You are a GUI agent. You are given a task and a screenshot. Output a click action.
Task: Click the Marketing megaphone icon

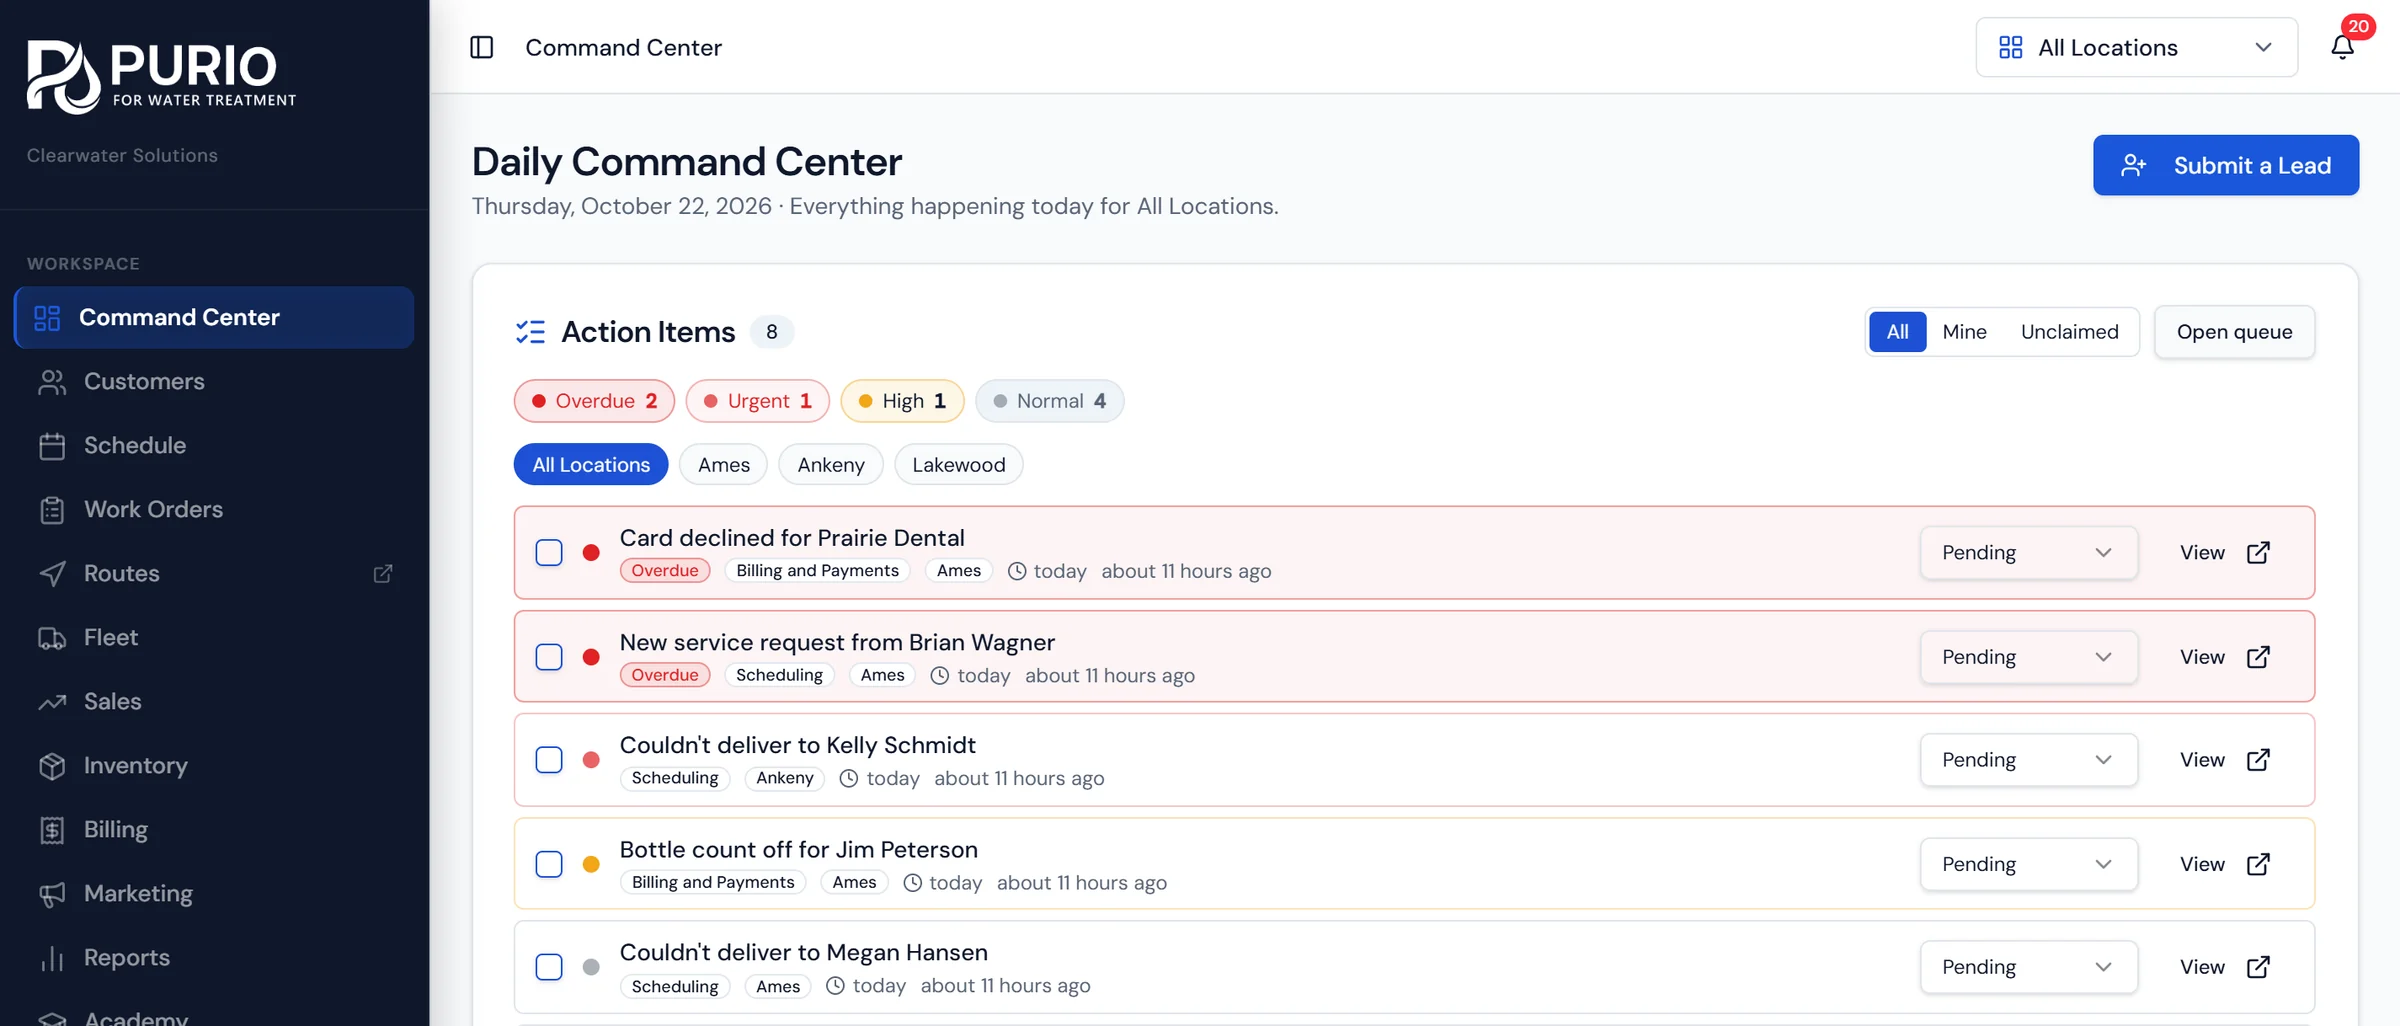tap(52, 894)
